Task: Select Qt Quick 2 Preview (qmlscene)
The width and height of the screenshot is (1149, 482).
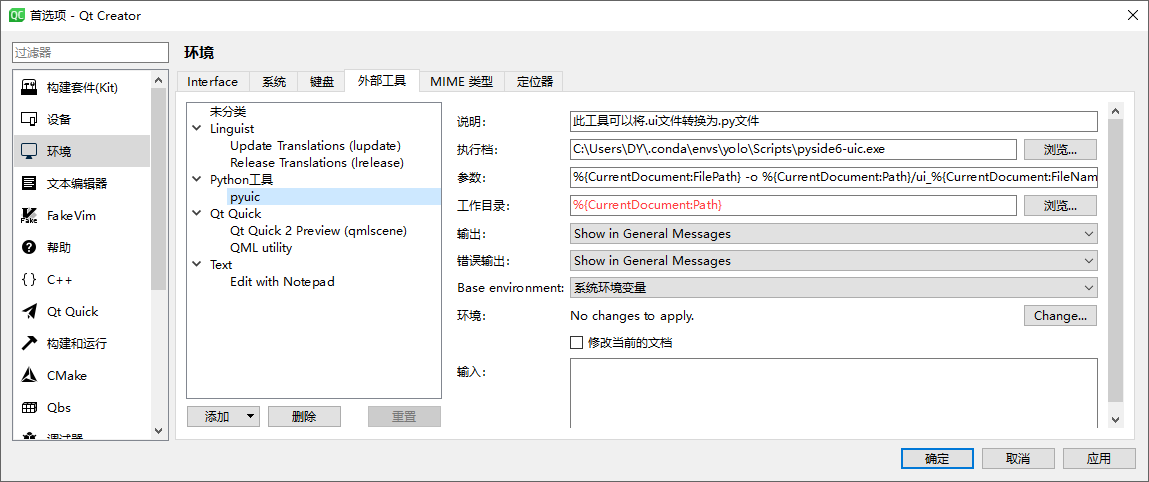Action: coord(318,231)
